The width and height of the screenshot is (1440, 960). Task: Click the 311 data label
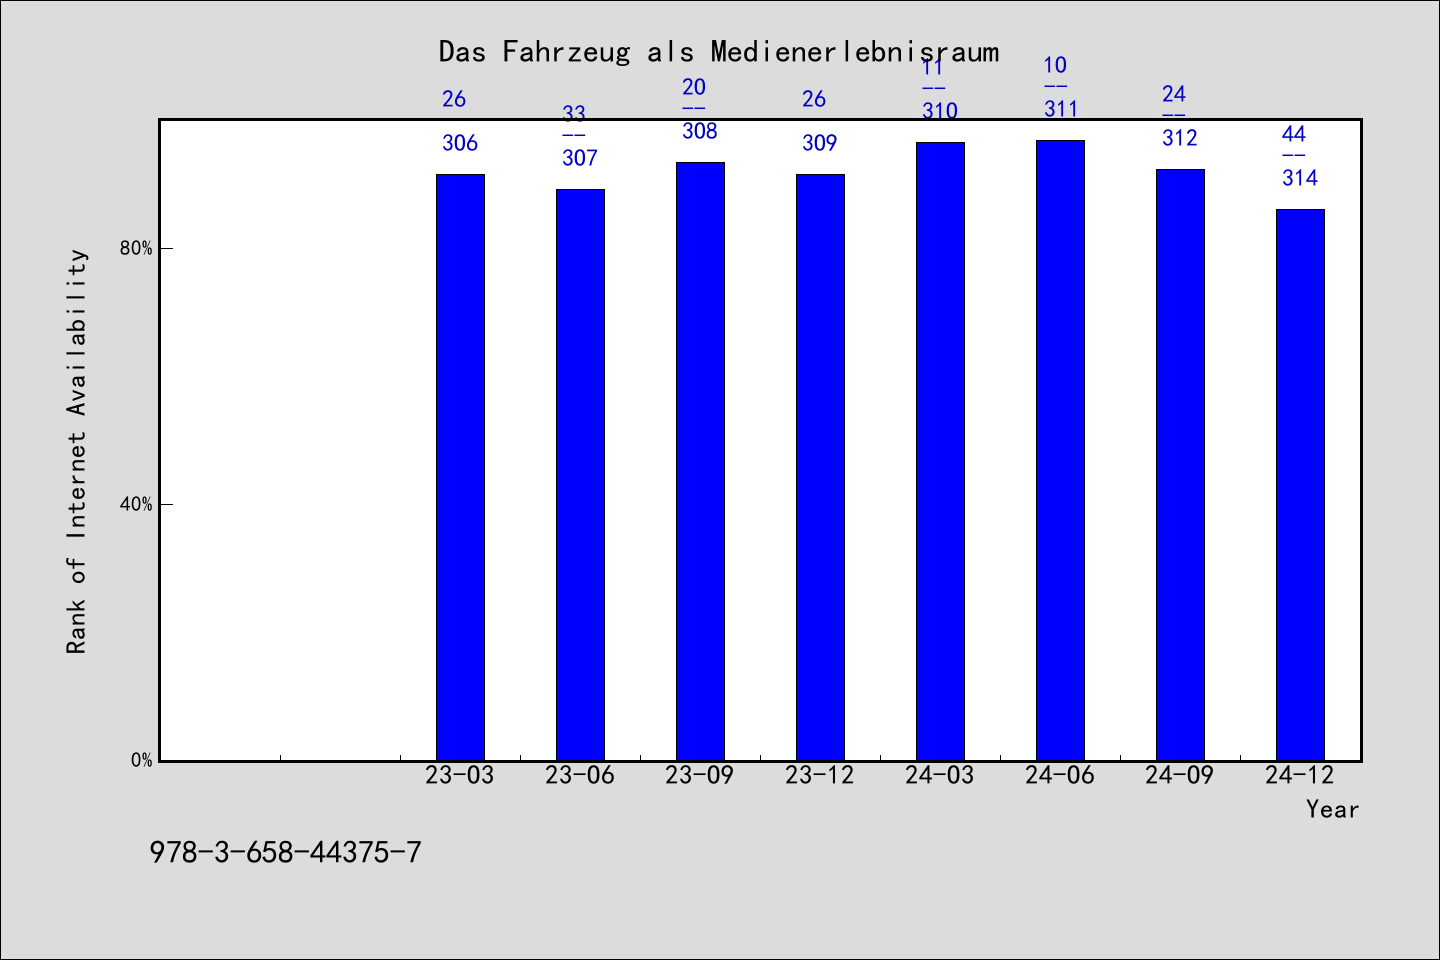click(x=1060, y=109)
